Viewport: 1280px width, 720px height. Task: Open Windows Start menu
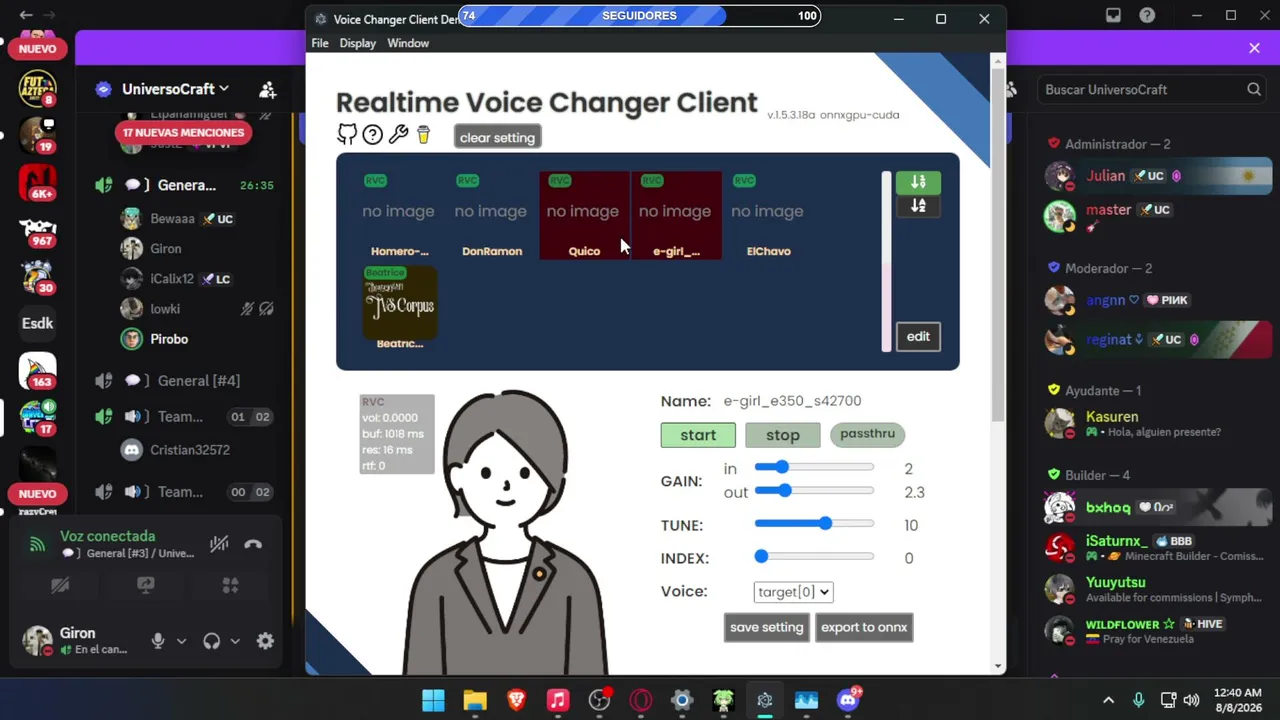pos(433,700)
